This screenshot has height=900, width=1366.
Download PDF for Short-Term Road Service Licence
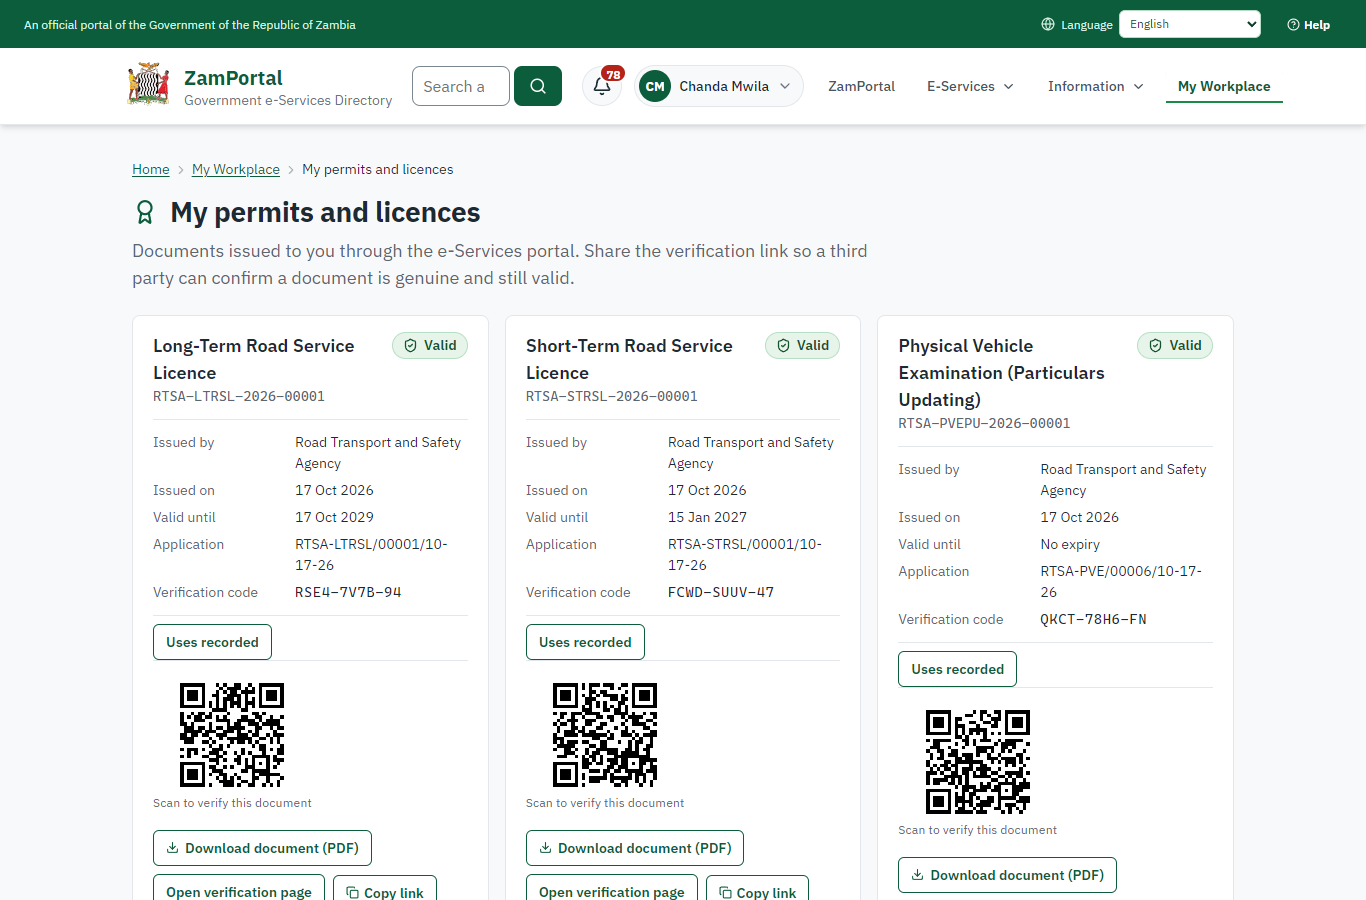635,848
